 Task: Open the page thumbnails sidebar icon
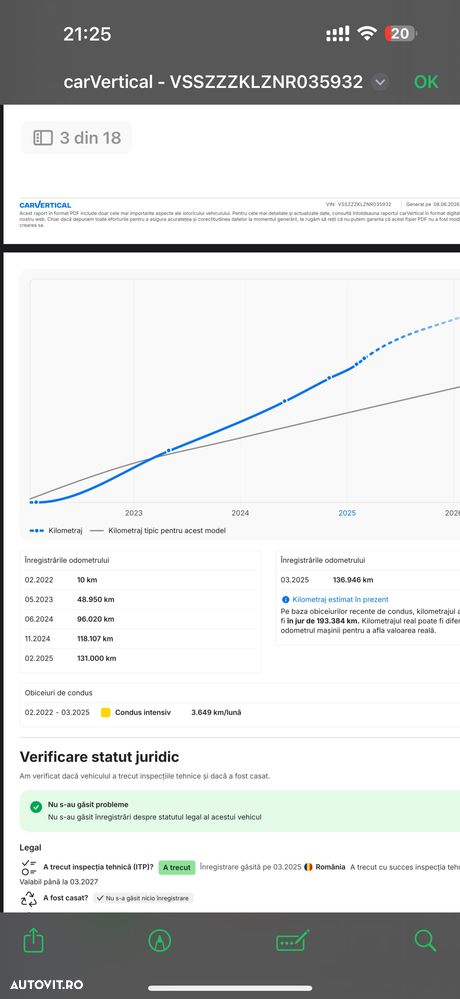pyautogui.click(x=43, y=138)
